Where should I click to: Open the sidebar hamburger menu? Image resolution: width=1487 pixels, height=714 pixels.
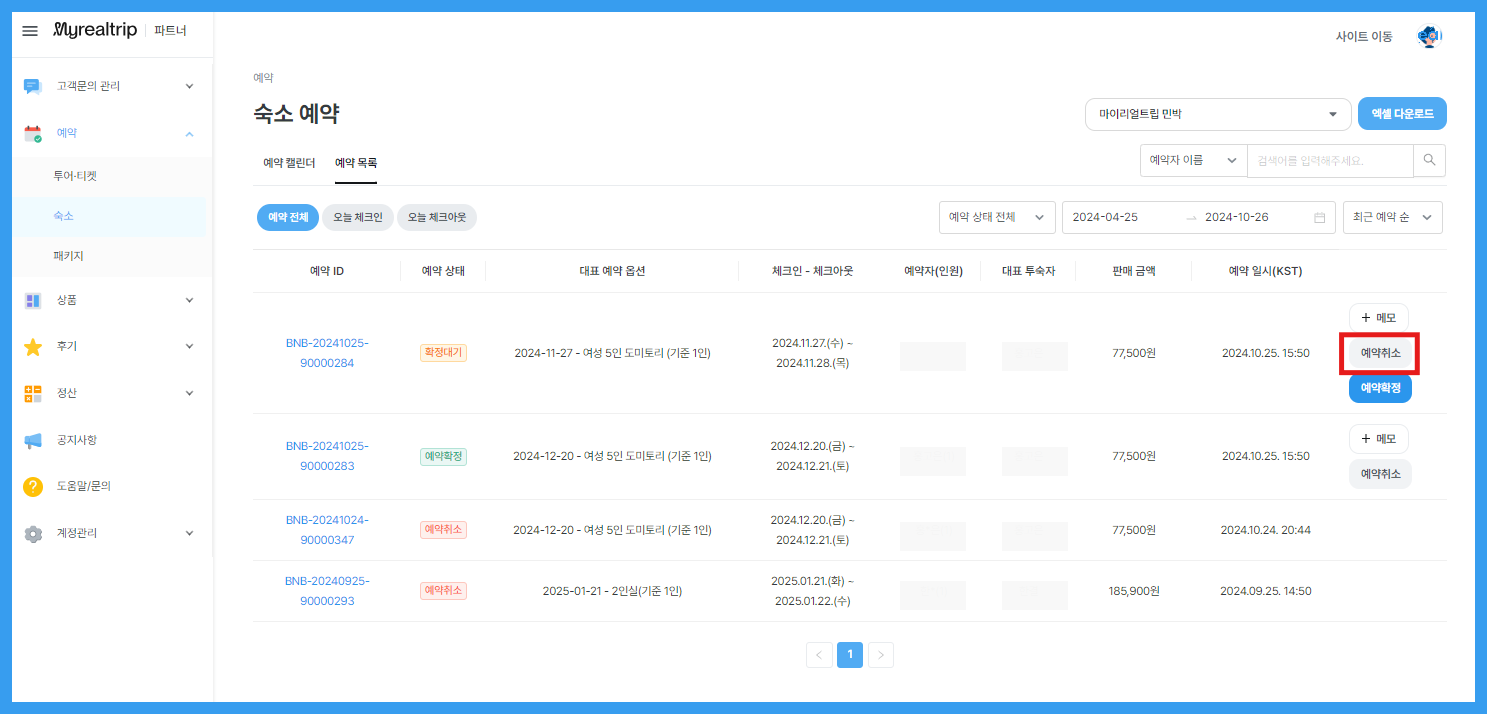pos(29,30)
